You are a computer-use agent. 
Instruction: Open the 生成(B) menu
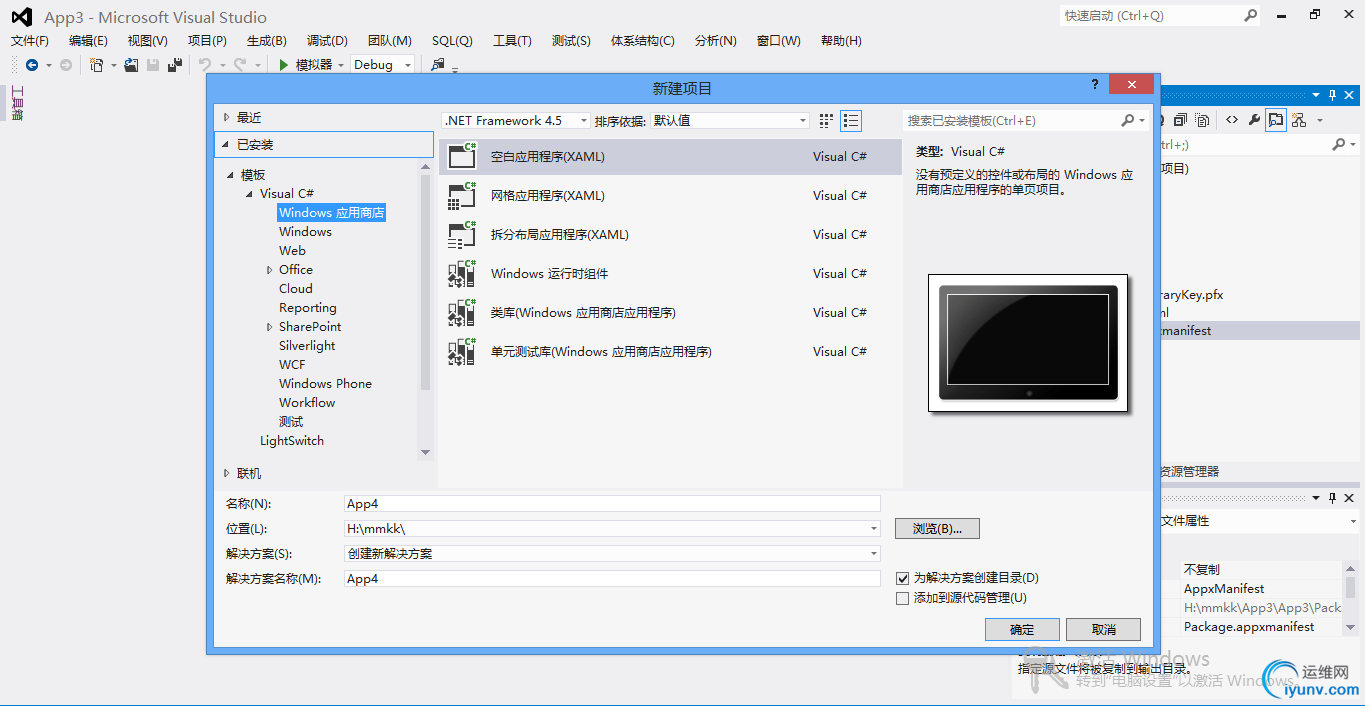[x=267, y=41]
